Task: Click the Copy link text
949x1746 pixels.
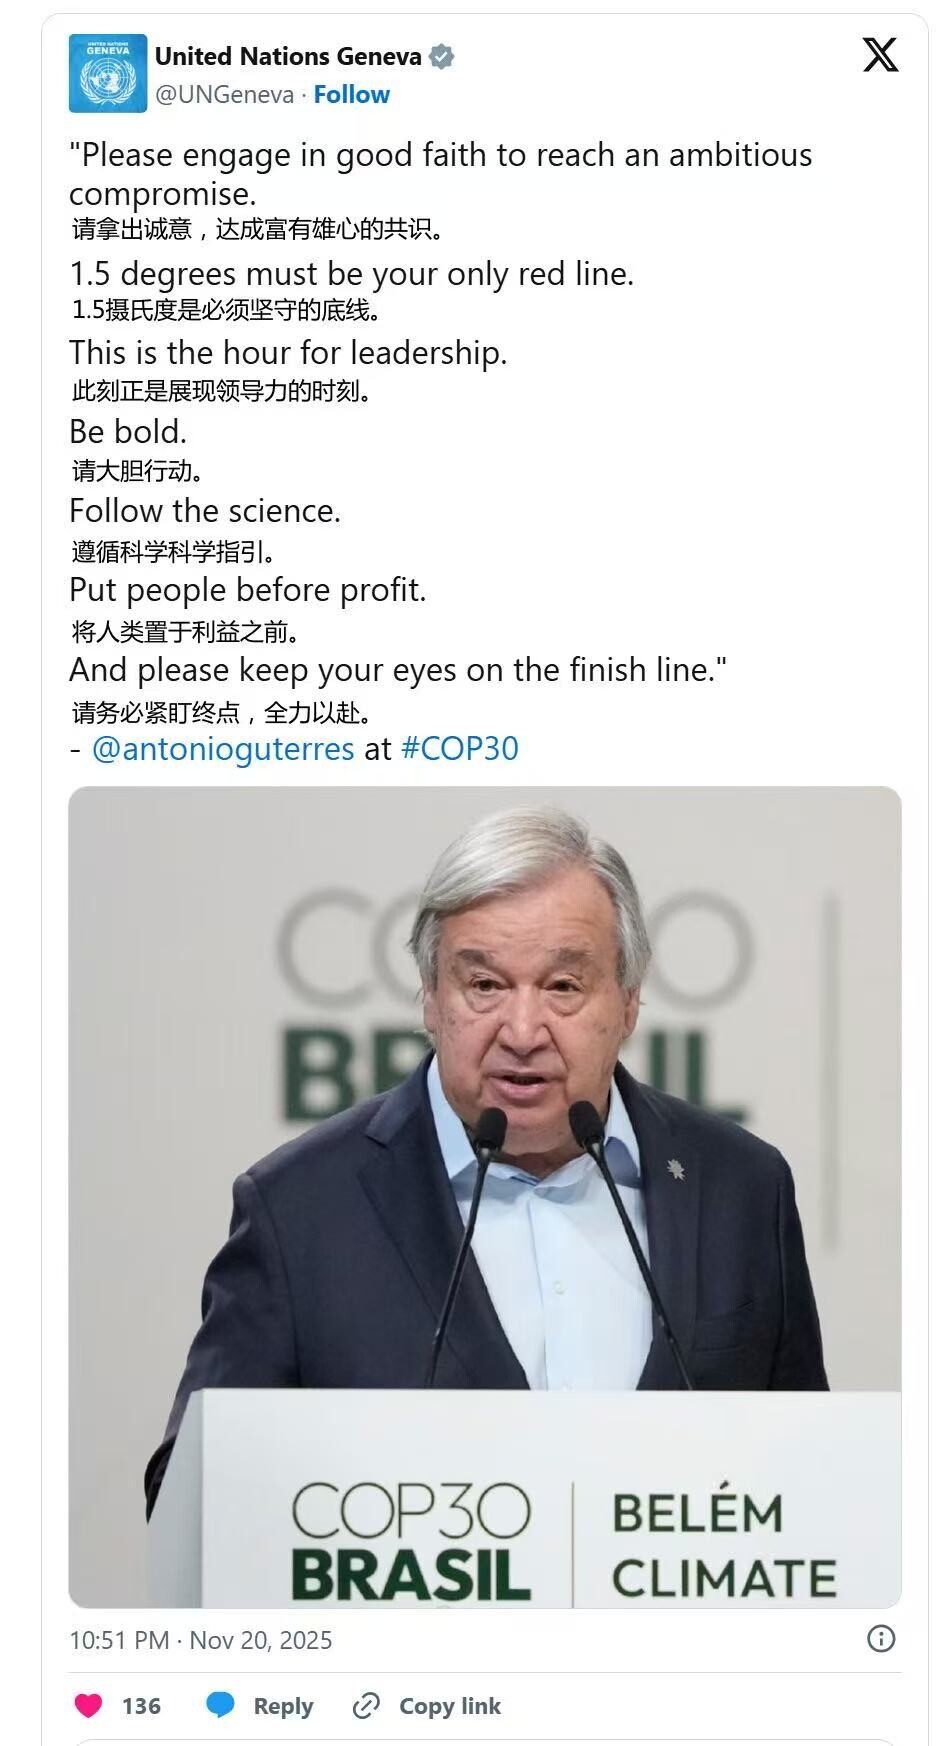Action: (449, 1706)
